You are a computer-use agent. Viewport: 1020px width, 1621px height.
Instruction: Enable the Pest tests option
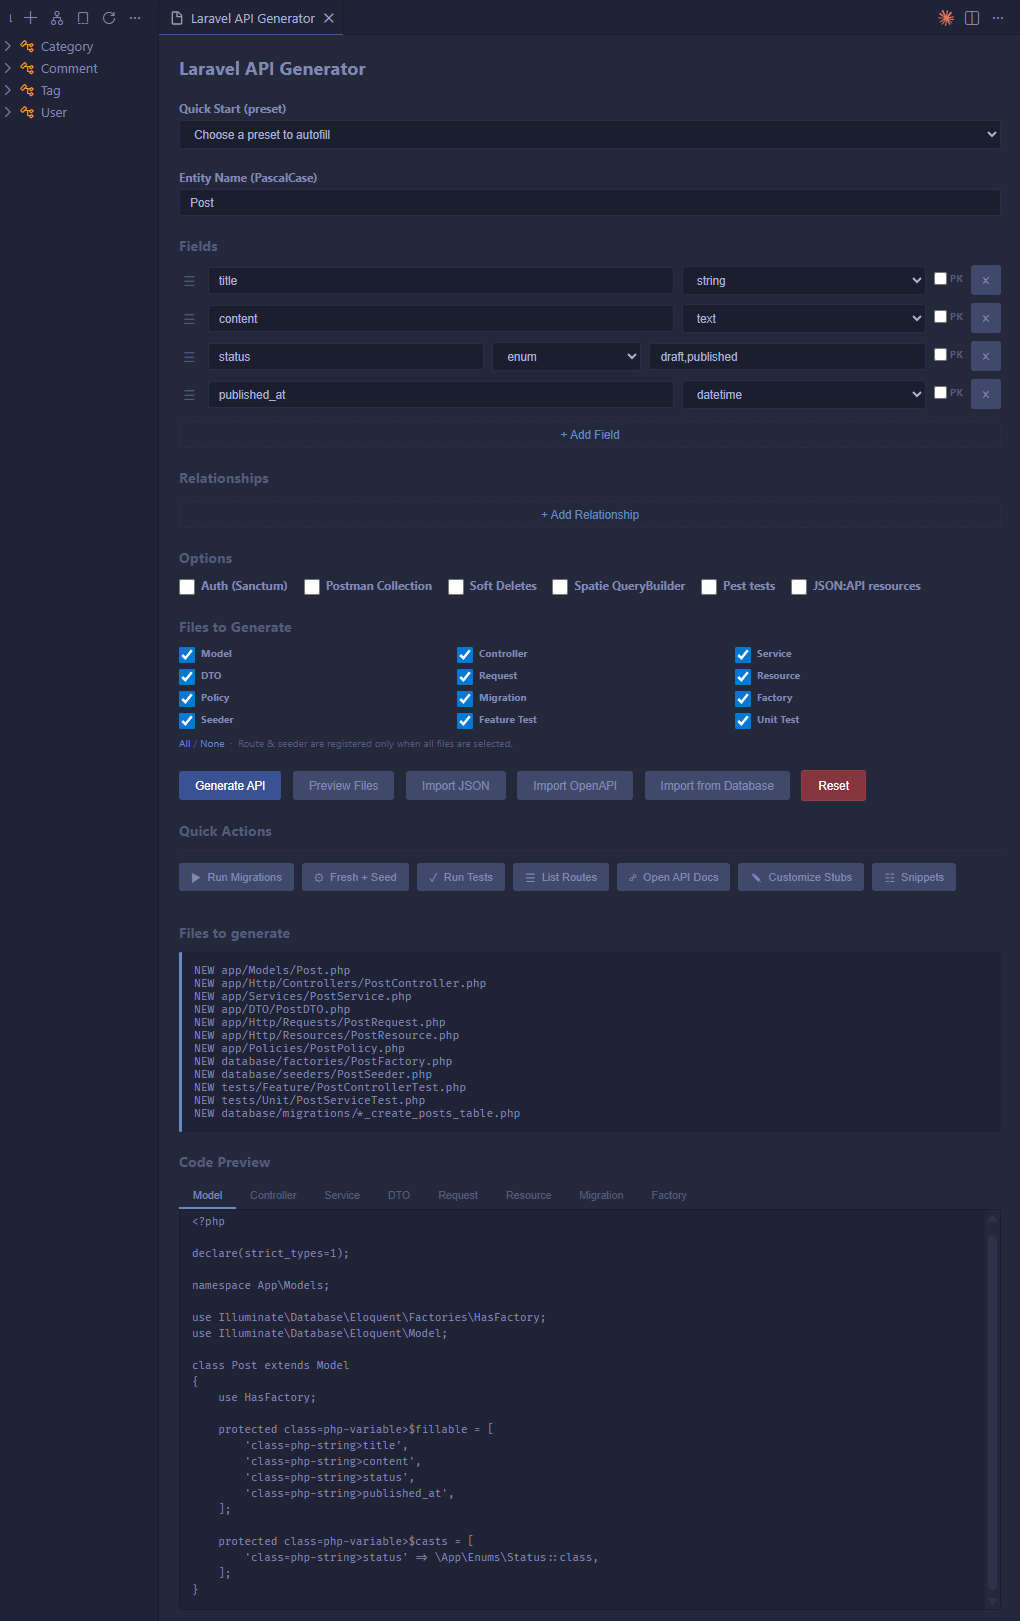709,587
